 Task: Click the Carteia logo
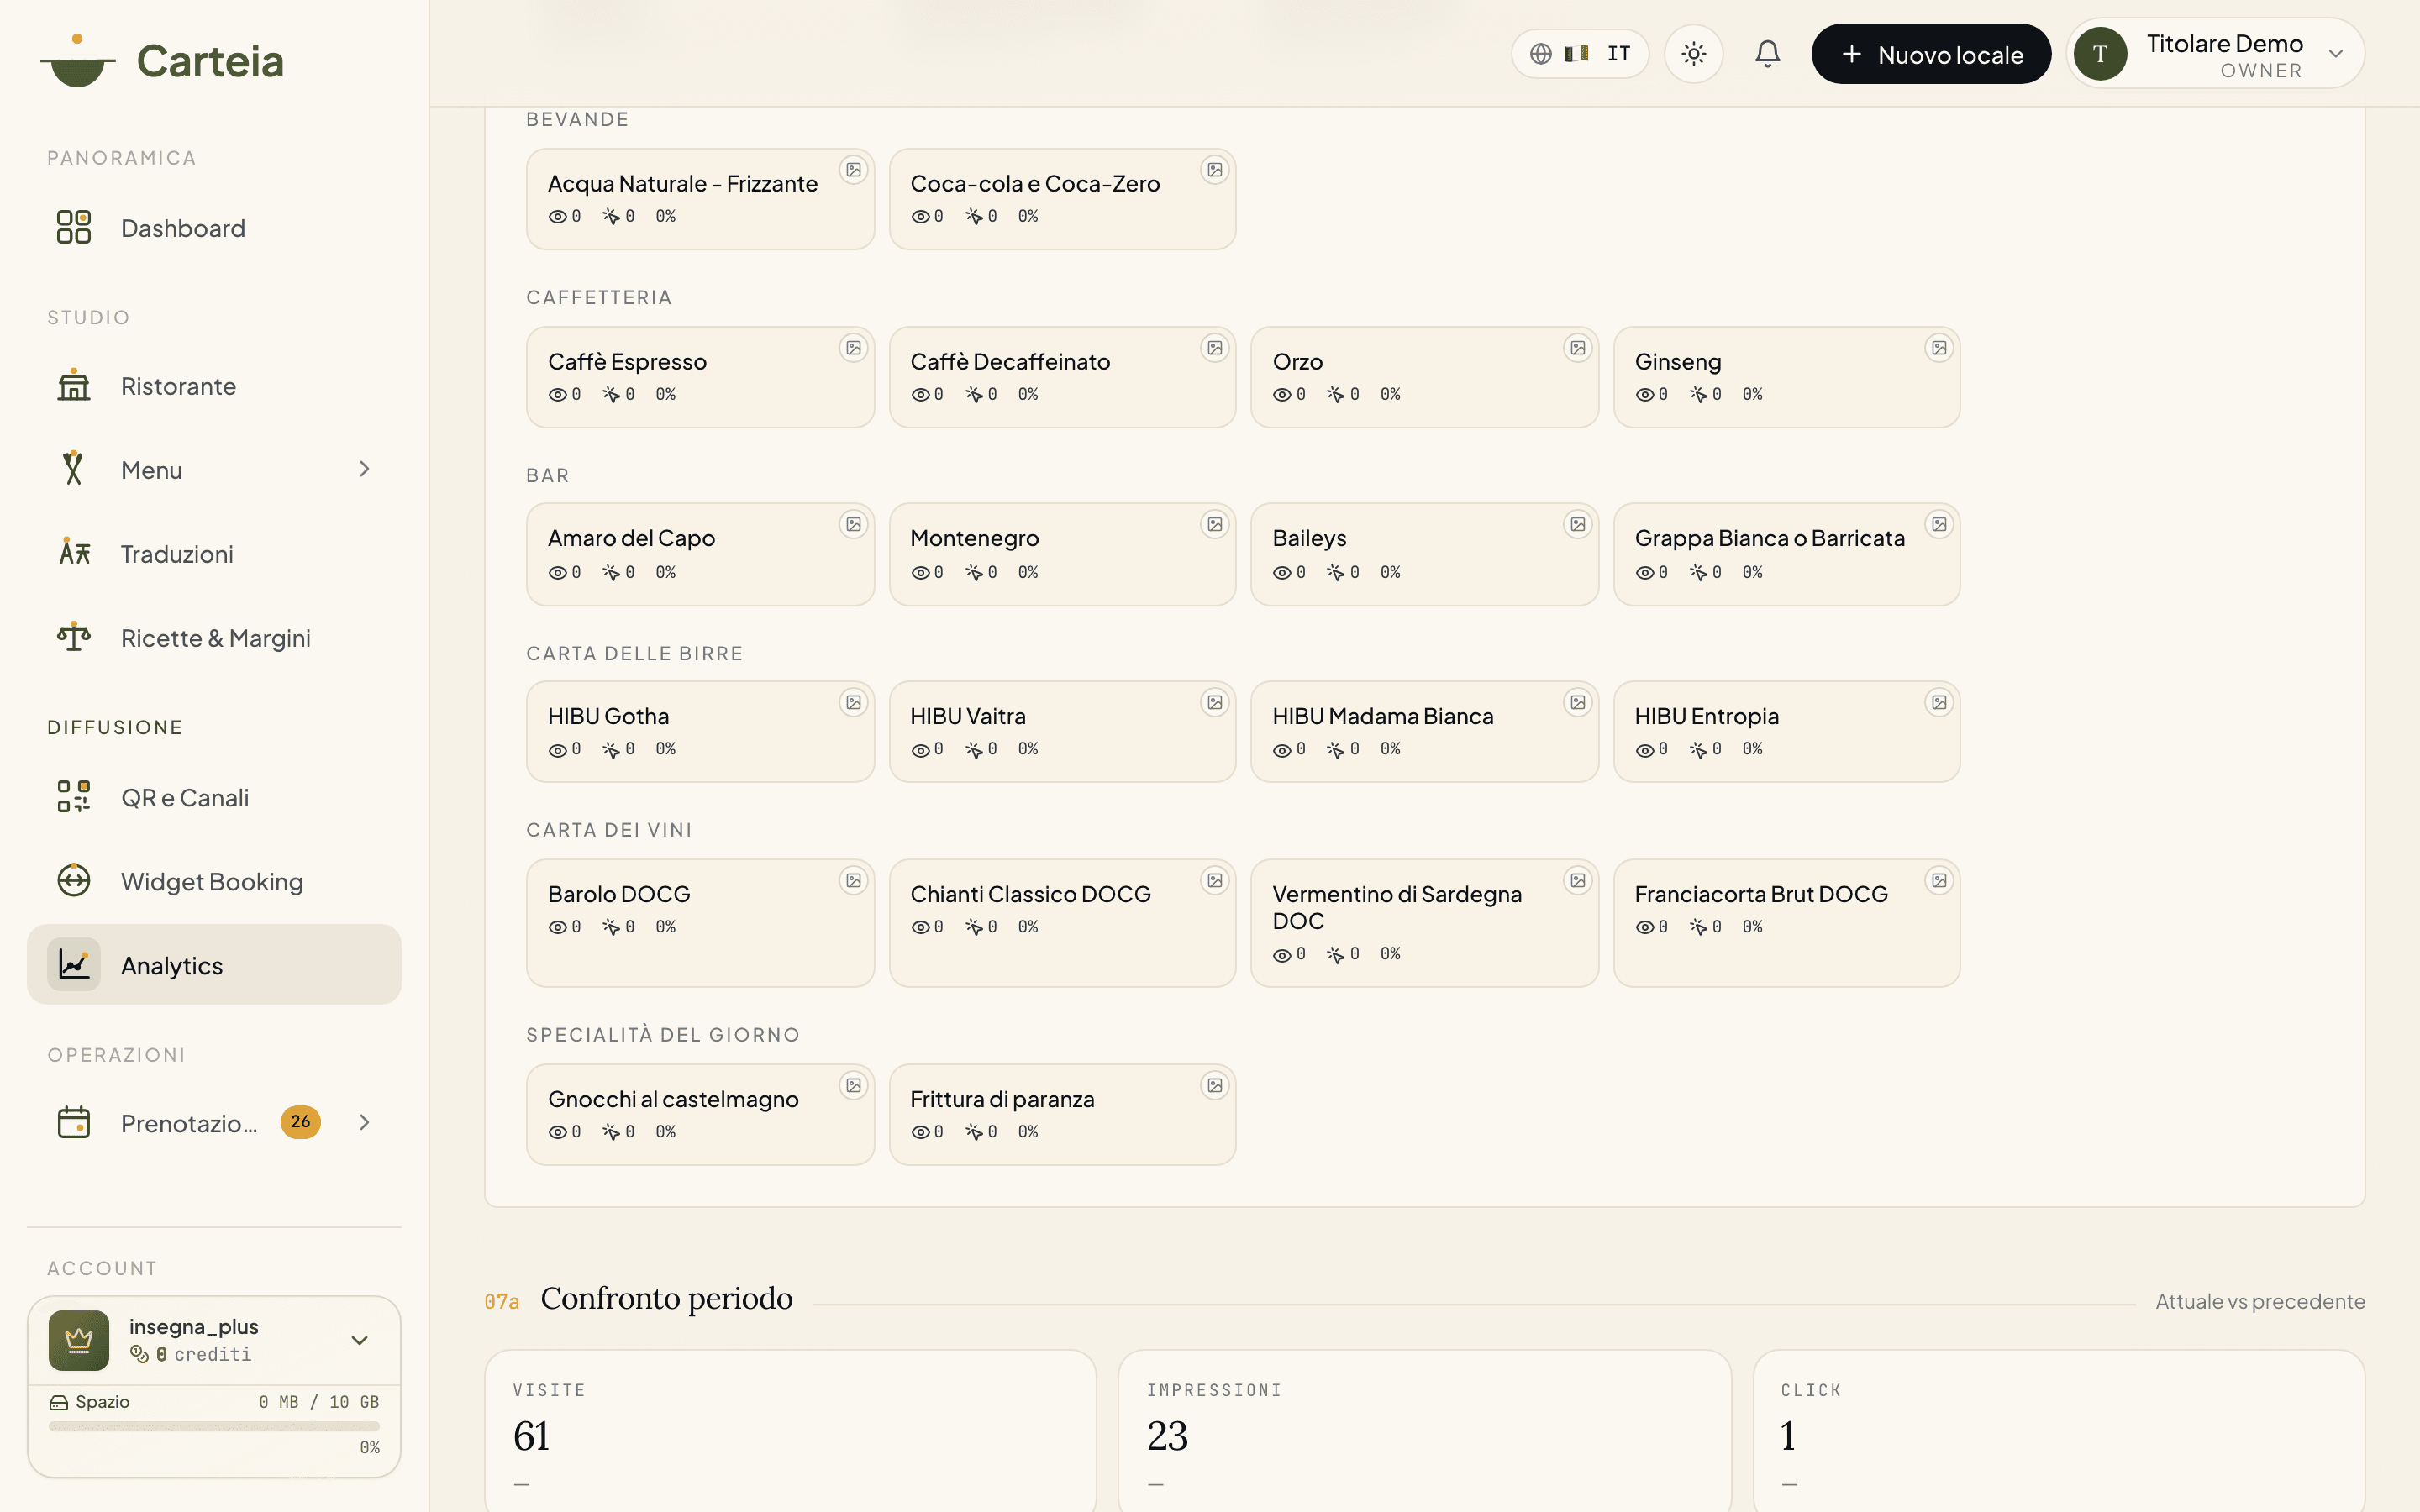click(x=162, y=61)
